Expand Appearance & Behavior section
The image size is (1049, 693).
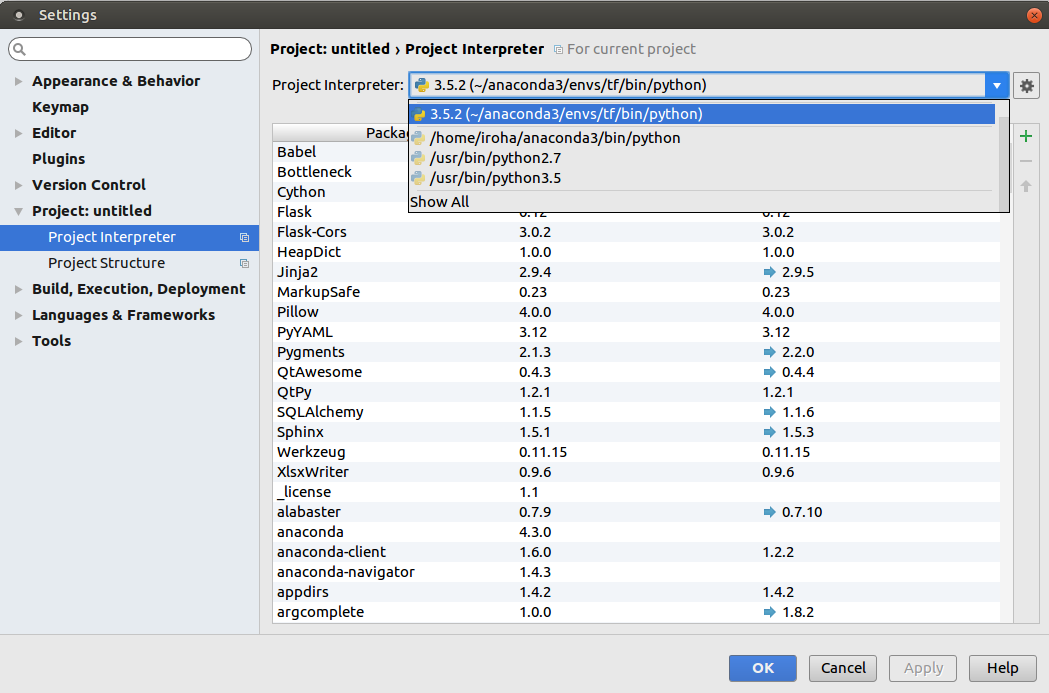tap(19, 82)
